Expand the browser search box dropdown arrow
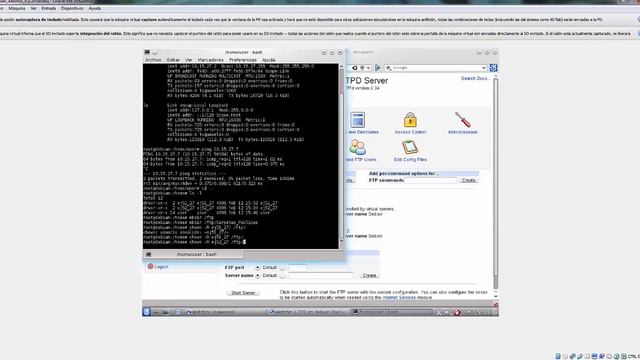640x360 pixels. point(484,68)
